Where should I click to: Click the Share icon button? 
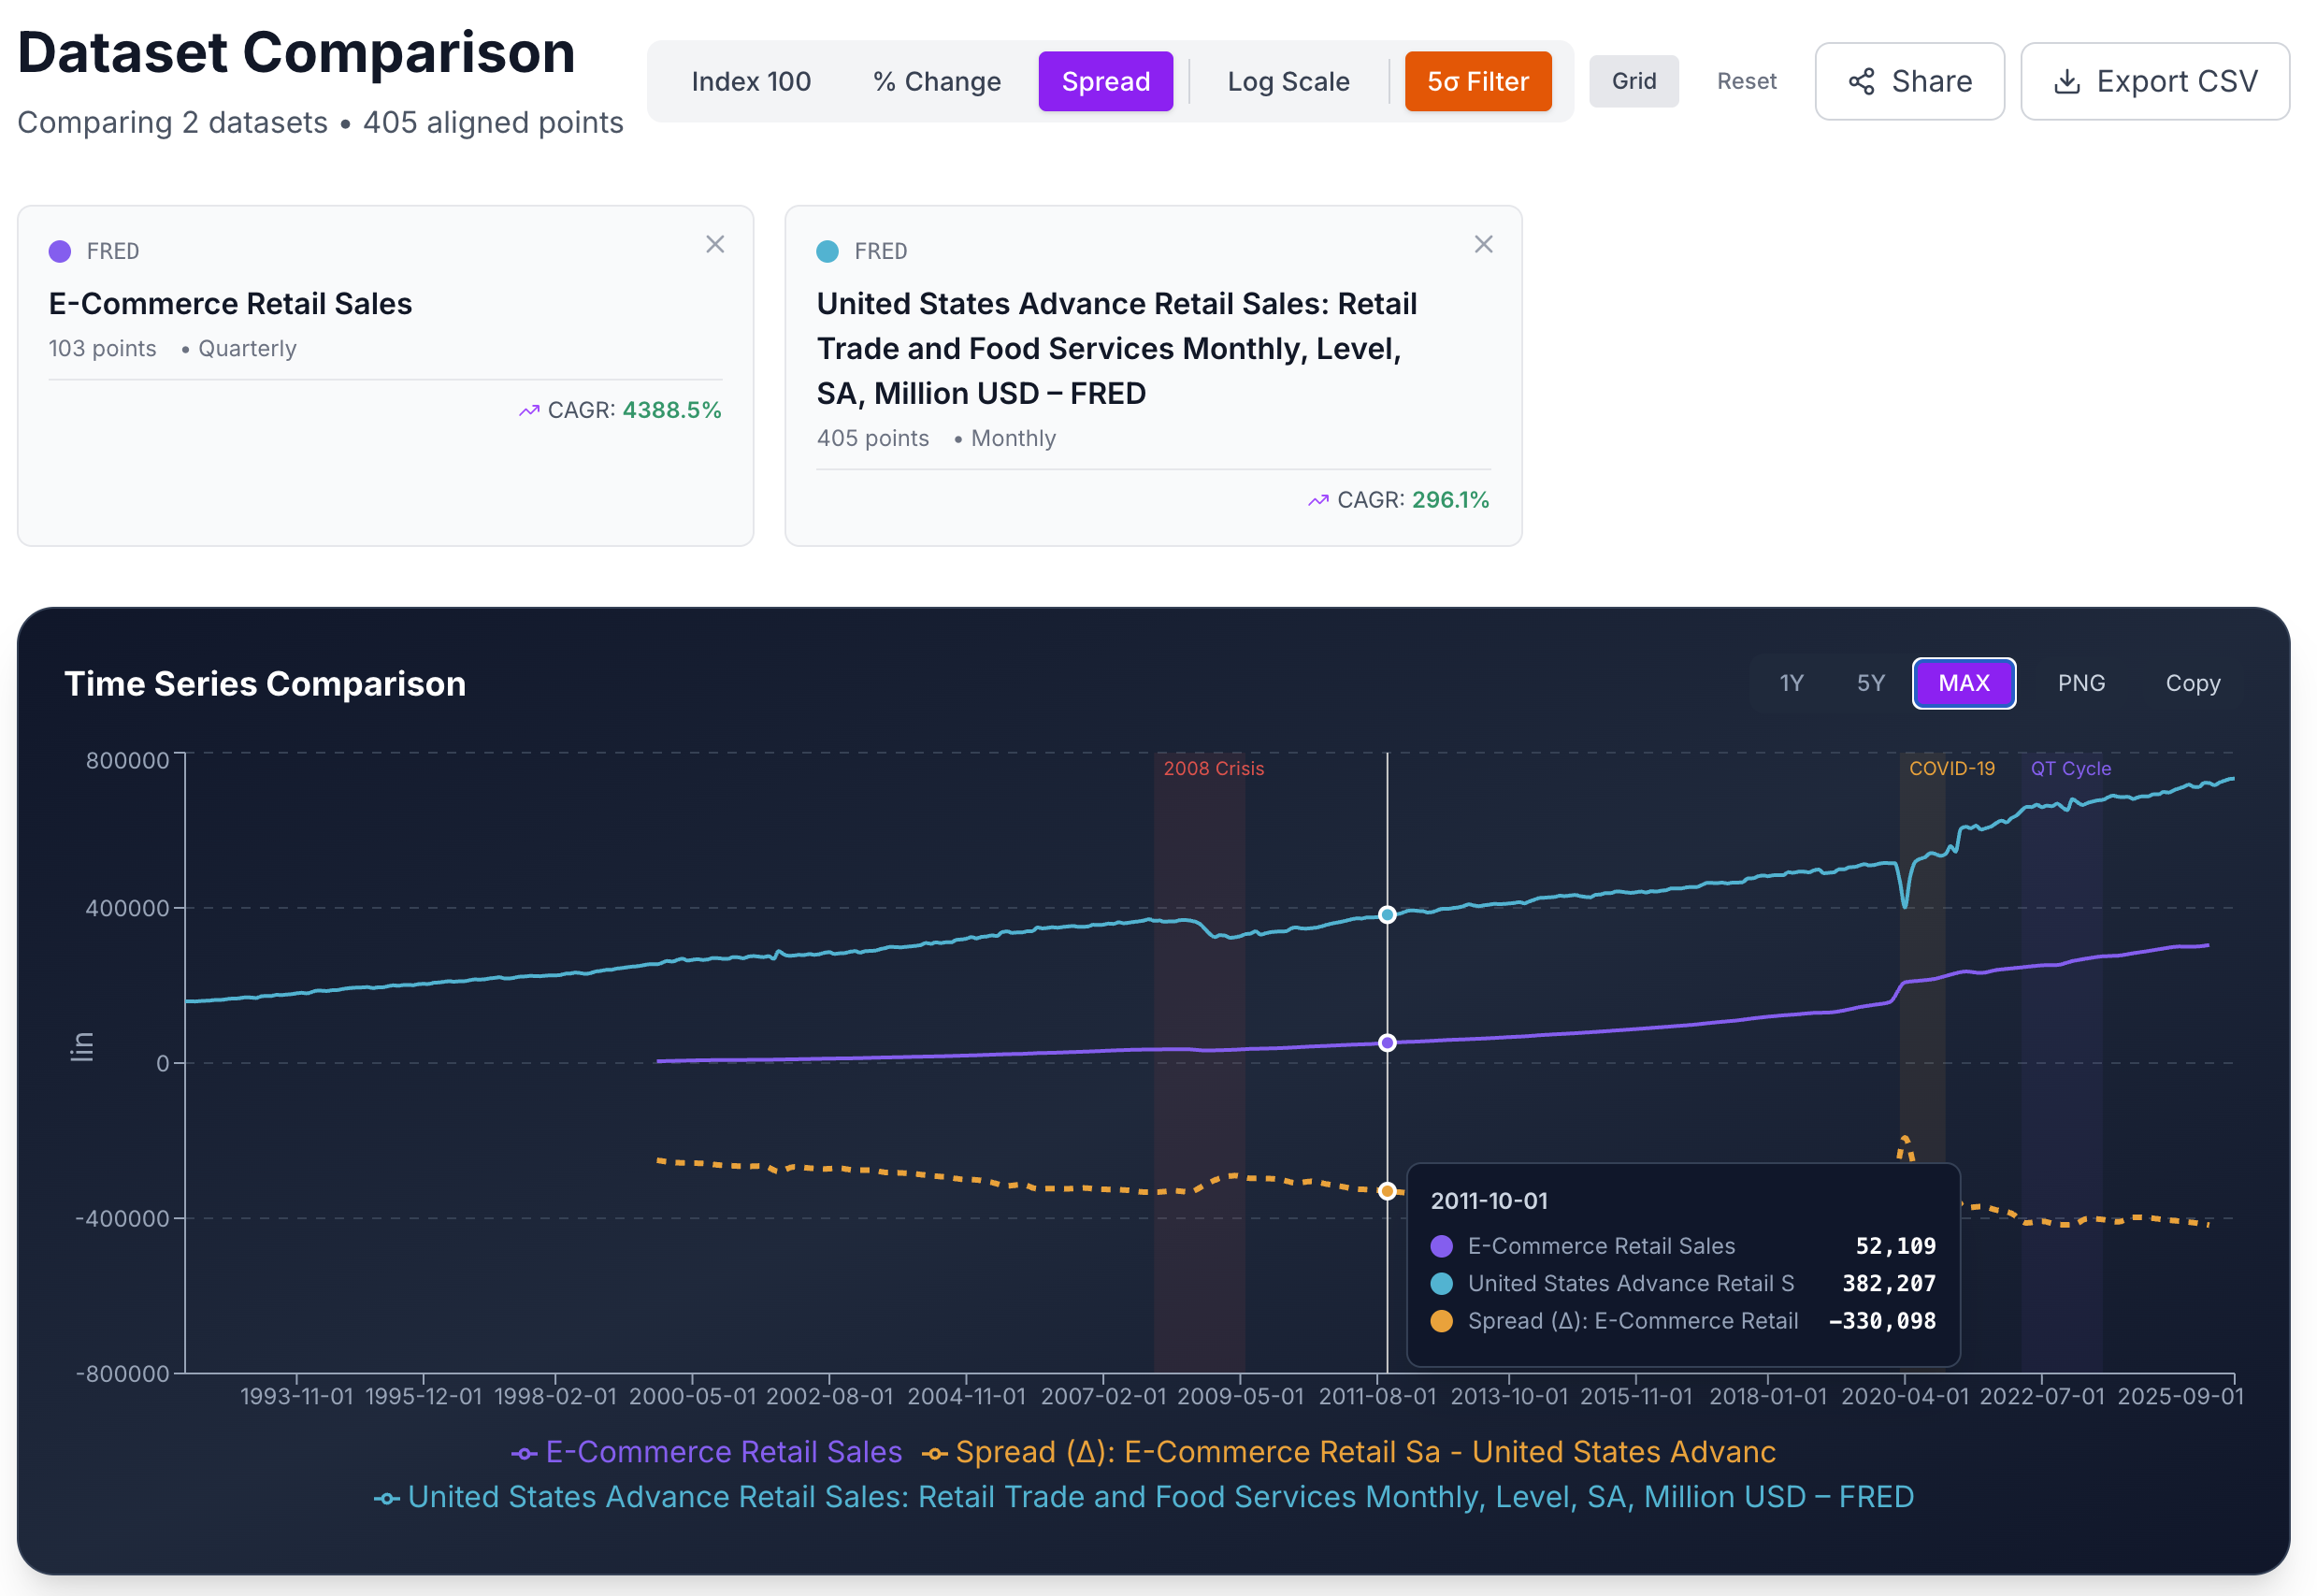pos(1863,81)
